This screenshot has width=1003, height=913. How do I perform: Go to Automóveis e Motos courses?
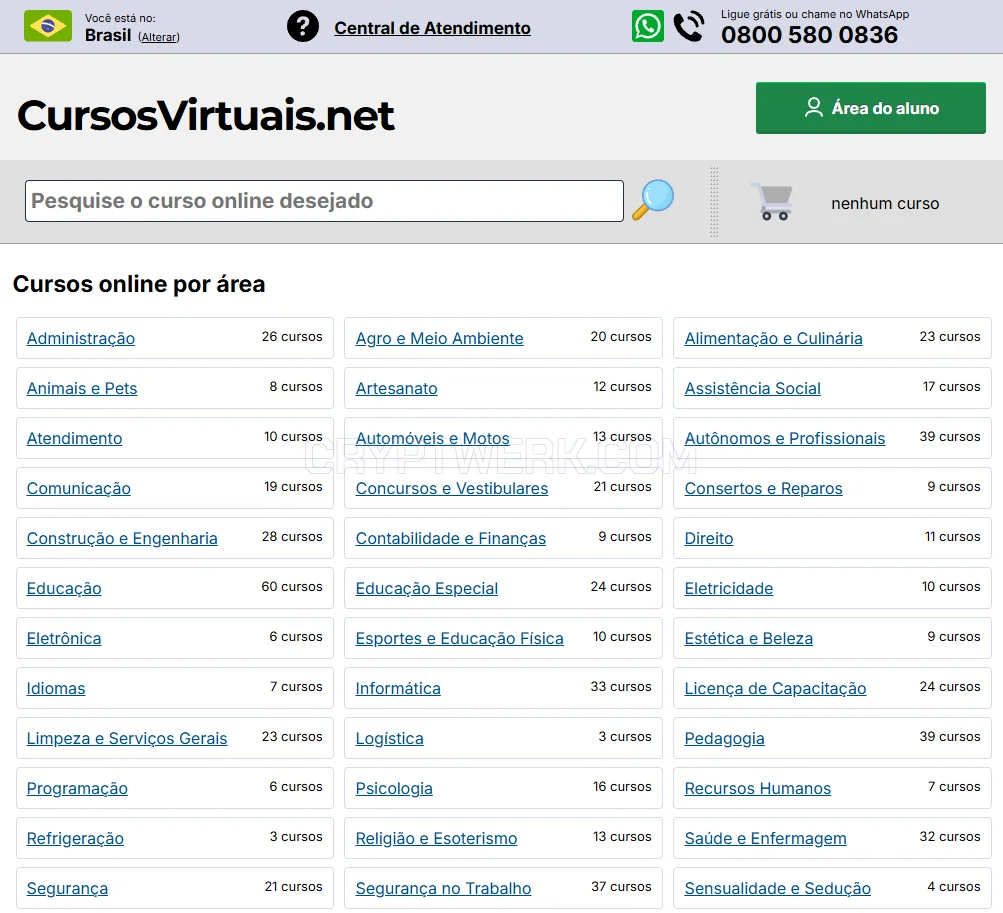click(432, 438)
